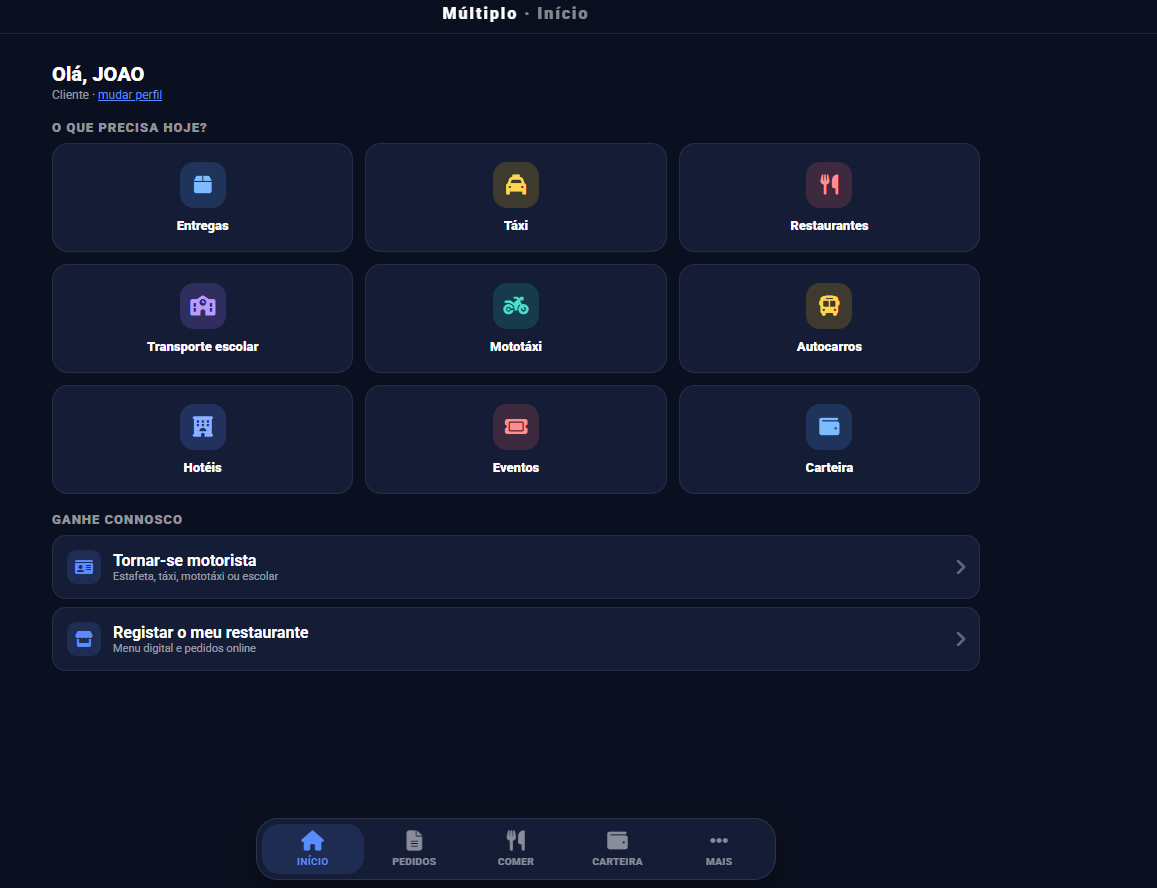Screen dimensions: 1157x888
Task: Open the Restaurantes fork and knife icon
Action: [829, 185]
